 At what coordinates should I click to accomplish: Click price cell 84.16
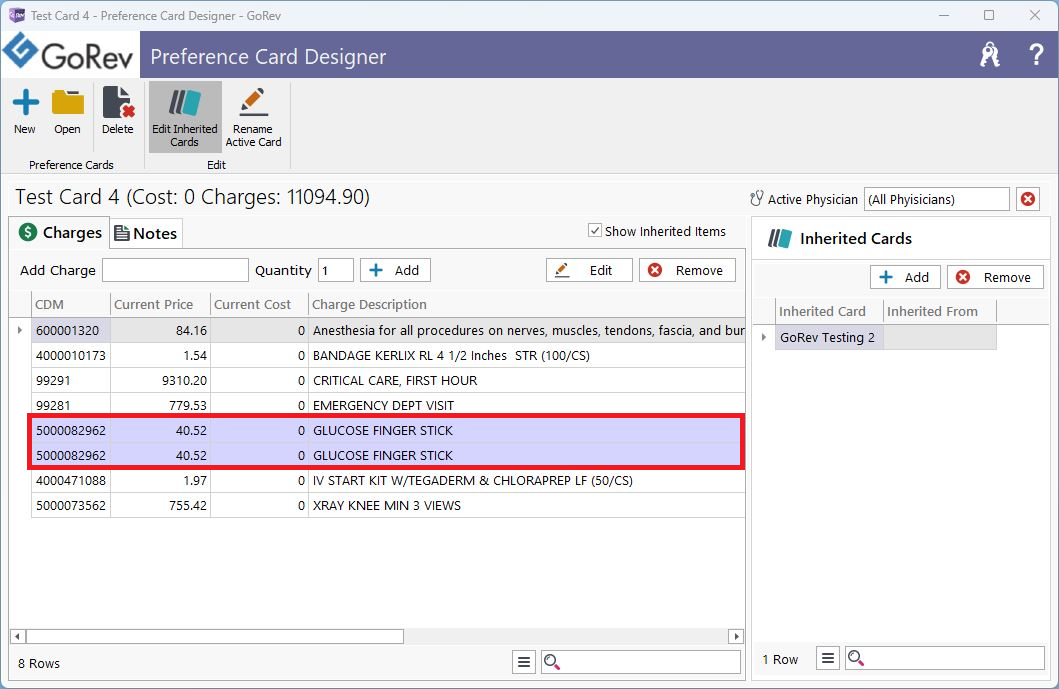tap(161, 330)
